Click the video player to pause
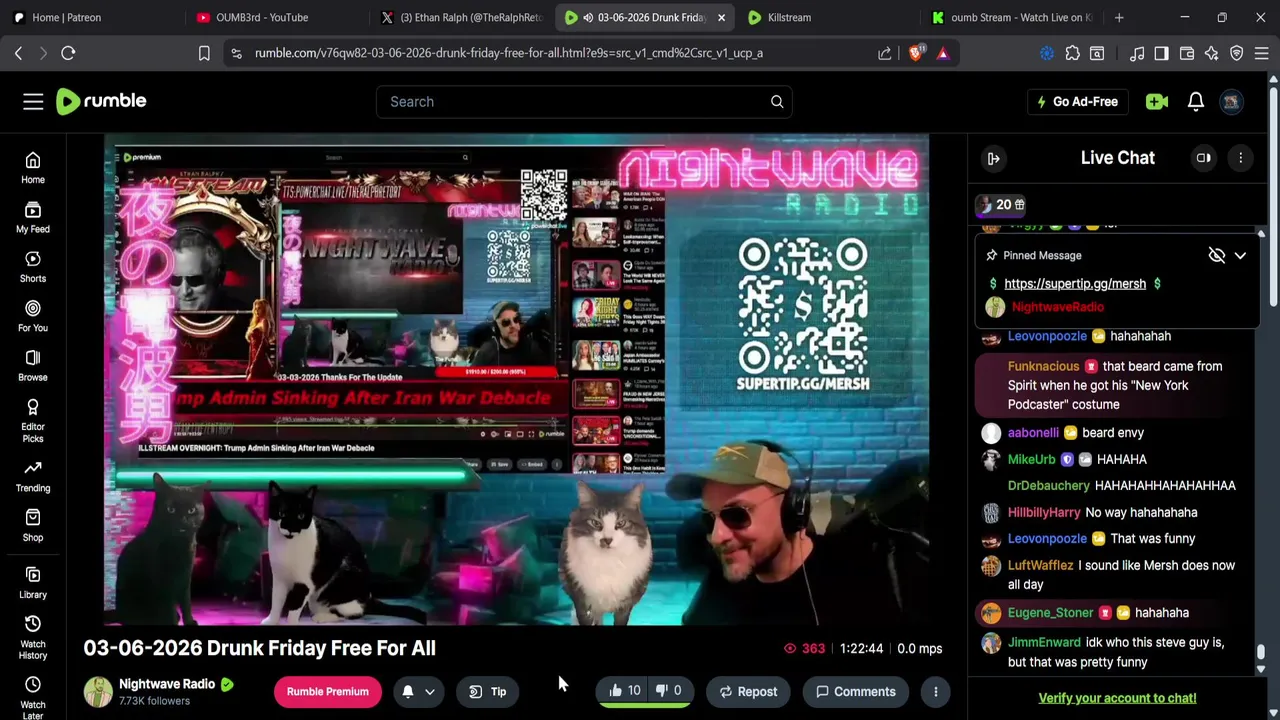This screenshot has width=1280, height=720. 516,380
